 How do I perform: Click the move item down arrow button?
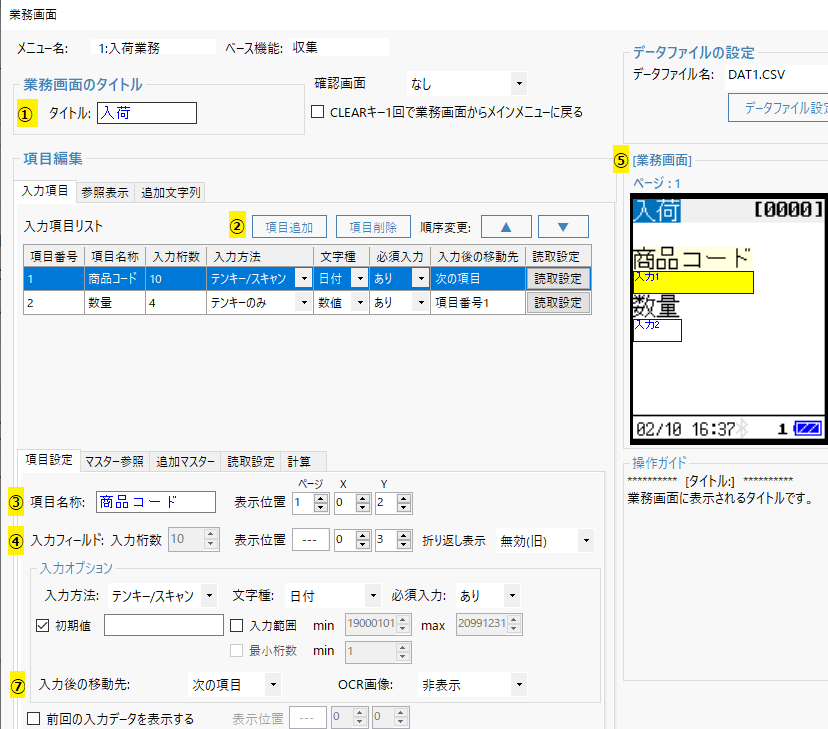point(563,226)
